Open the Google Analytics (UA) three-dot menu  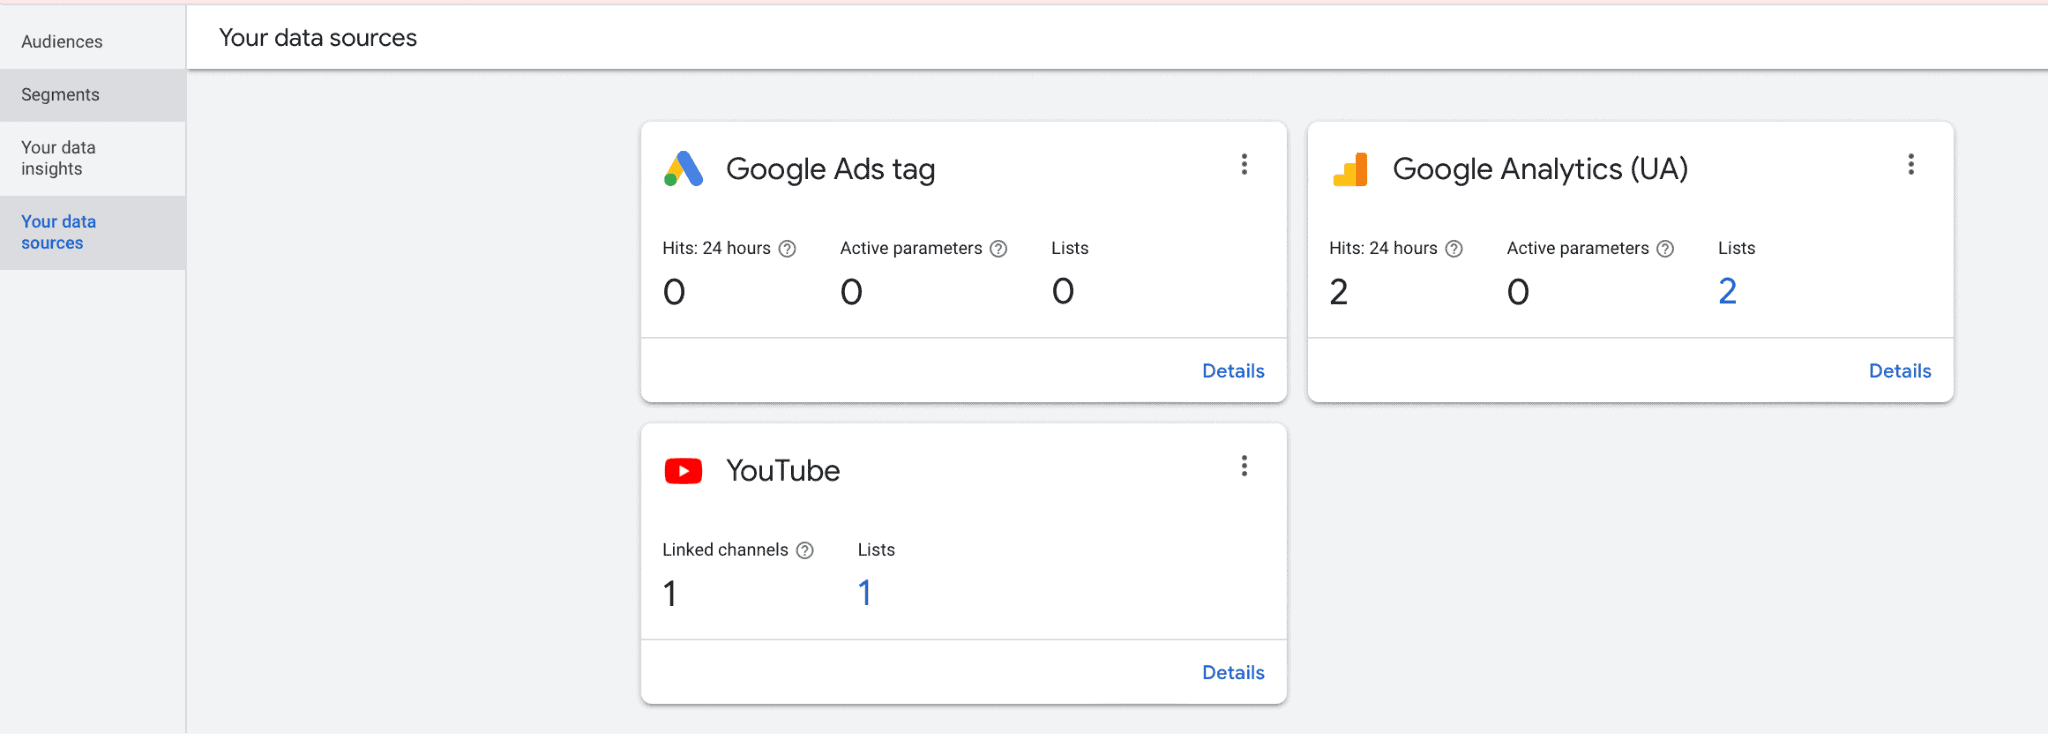tap(1911, 164)
